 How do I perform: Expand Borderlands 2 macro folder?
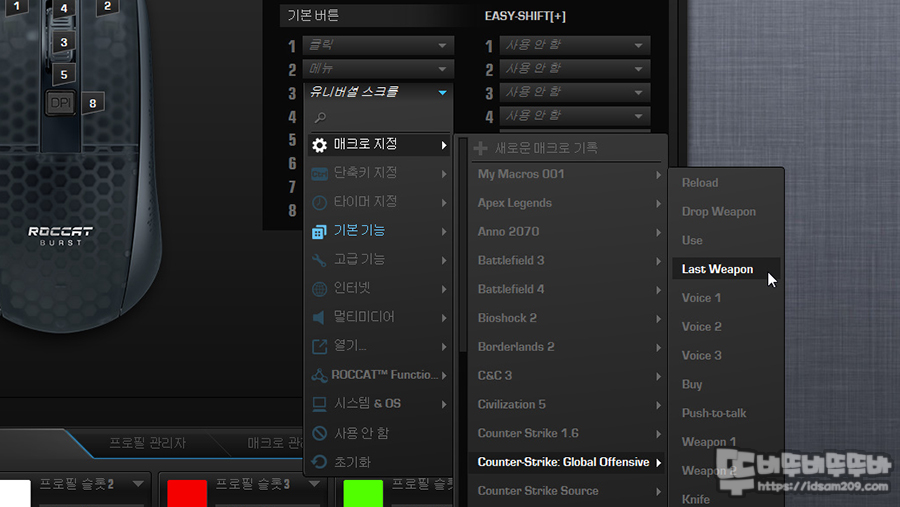568,347
